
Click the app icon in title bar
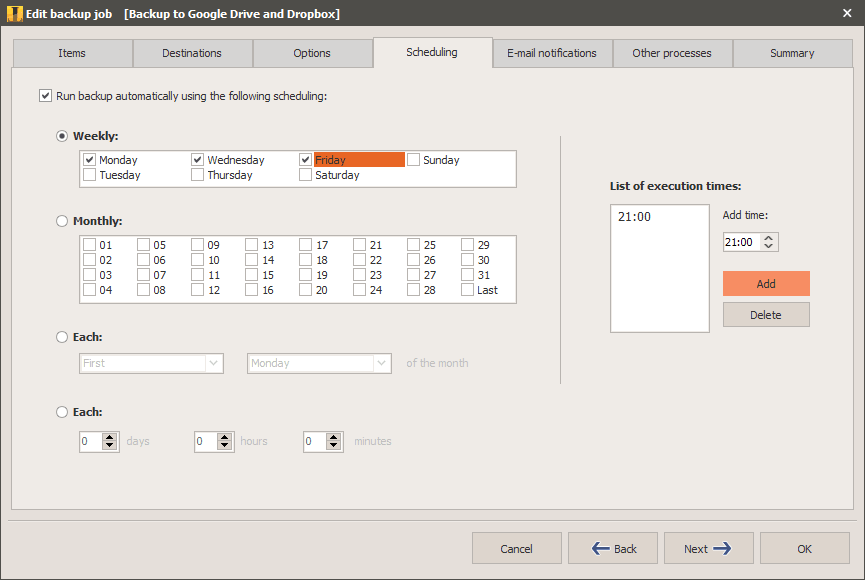14,14
